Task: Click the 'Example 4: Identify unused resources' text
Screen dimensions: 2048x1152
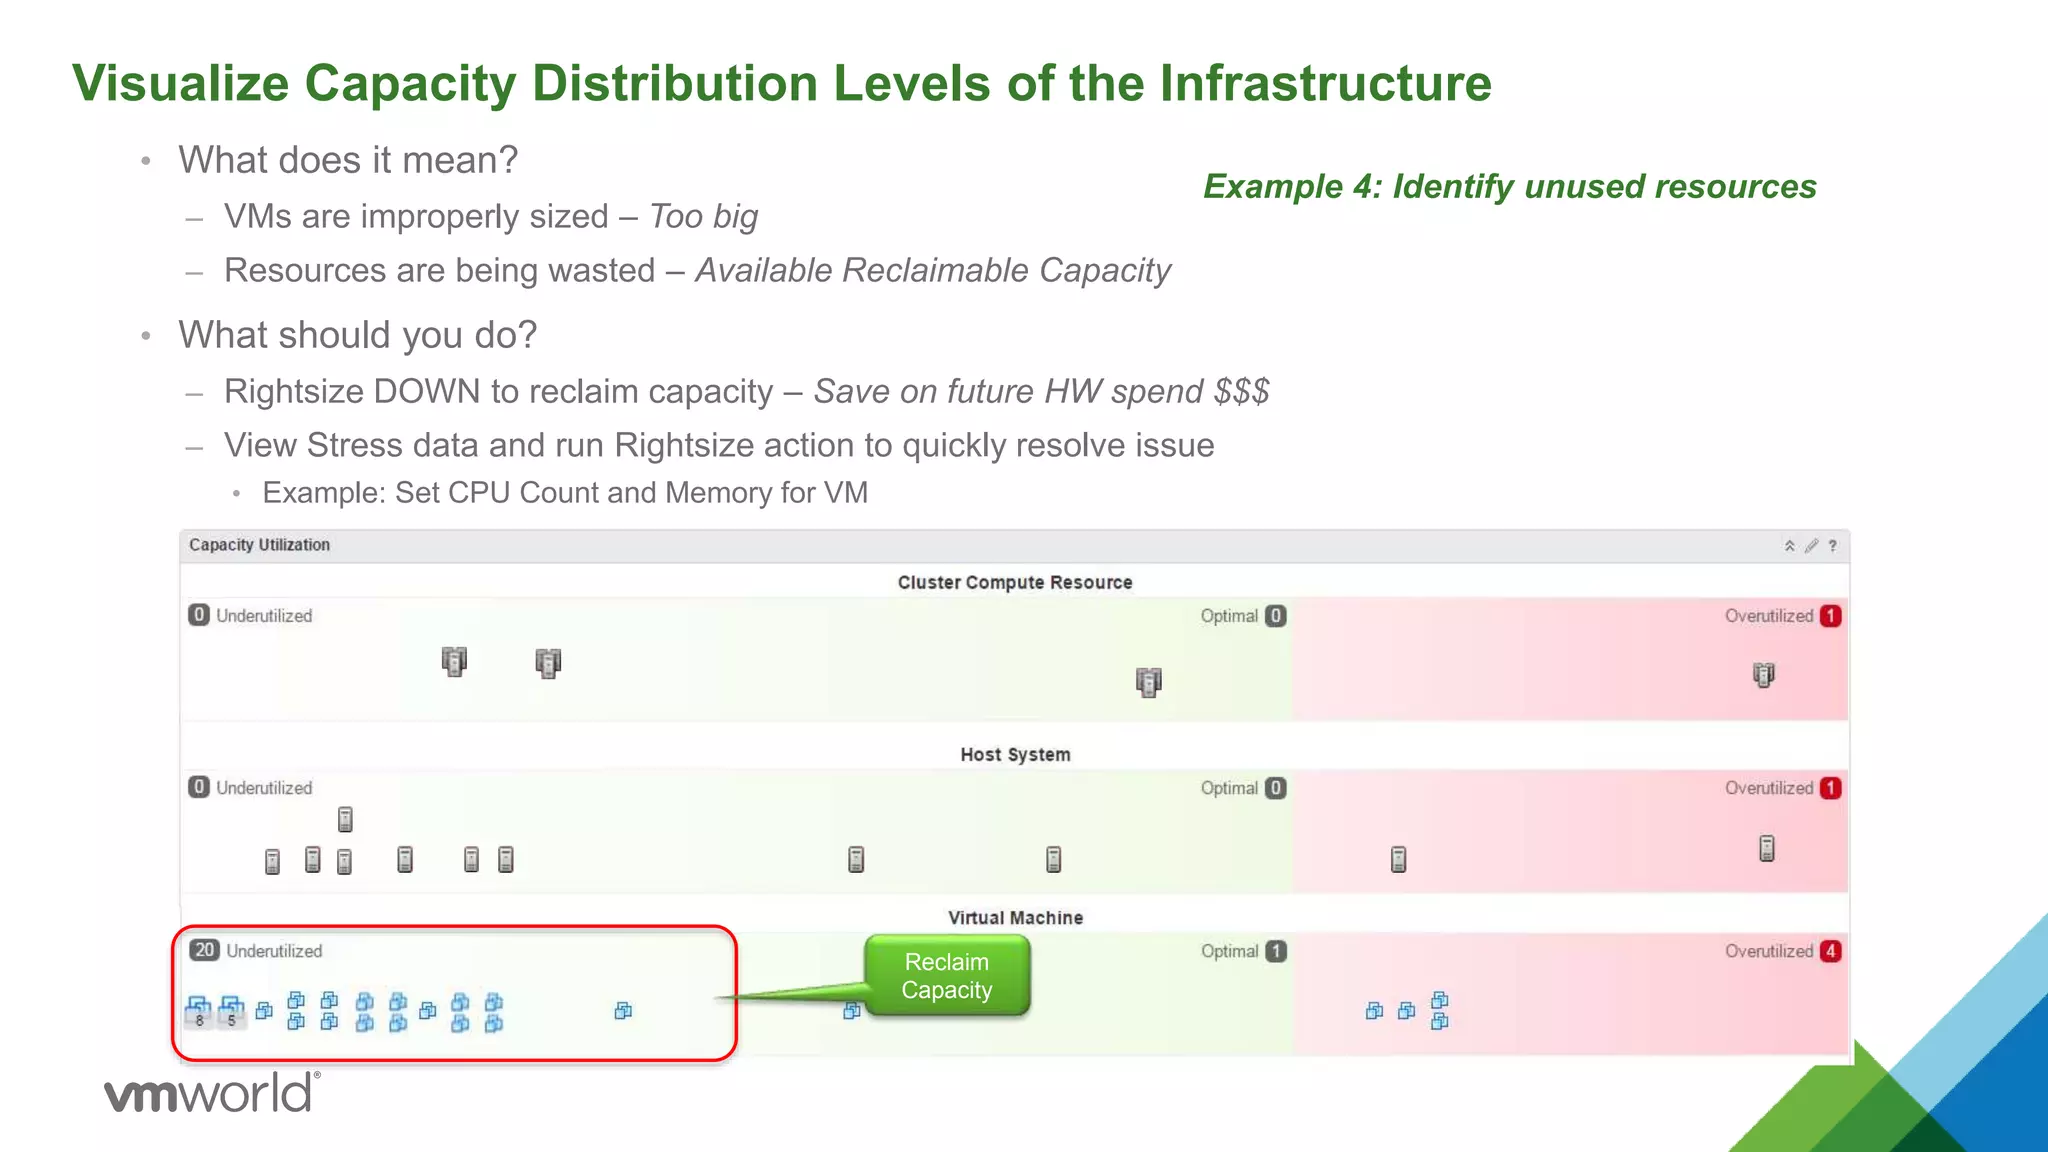Action: 1510,187
